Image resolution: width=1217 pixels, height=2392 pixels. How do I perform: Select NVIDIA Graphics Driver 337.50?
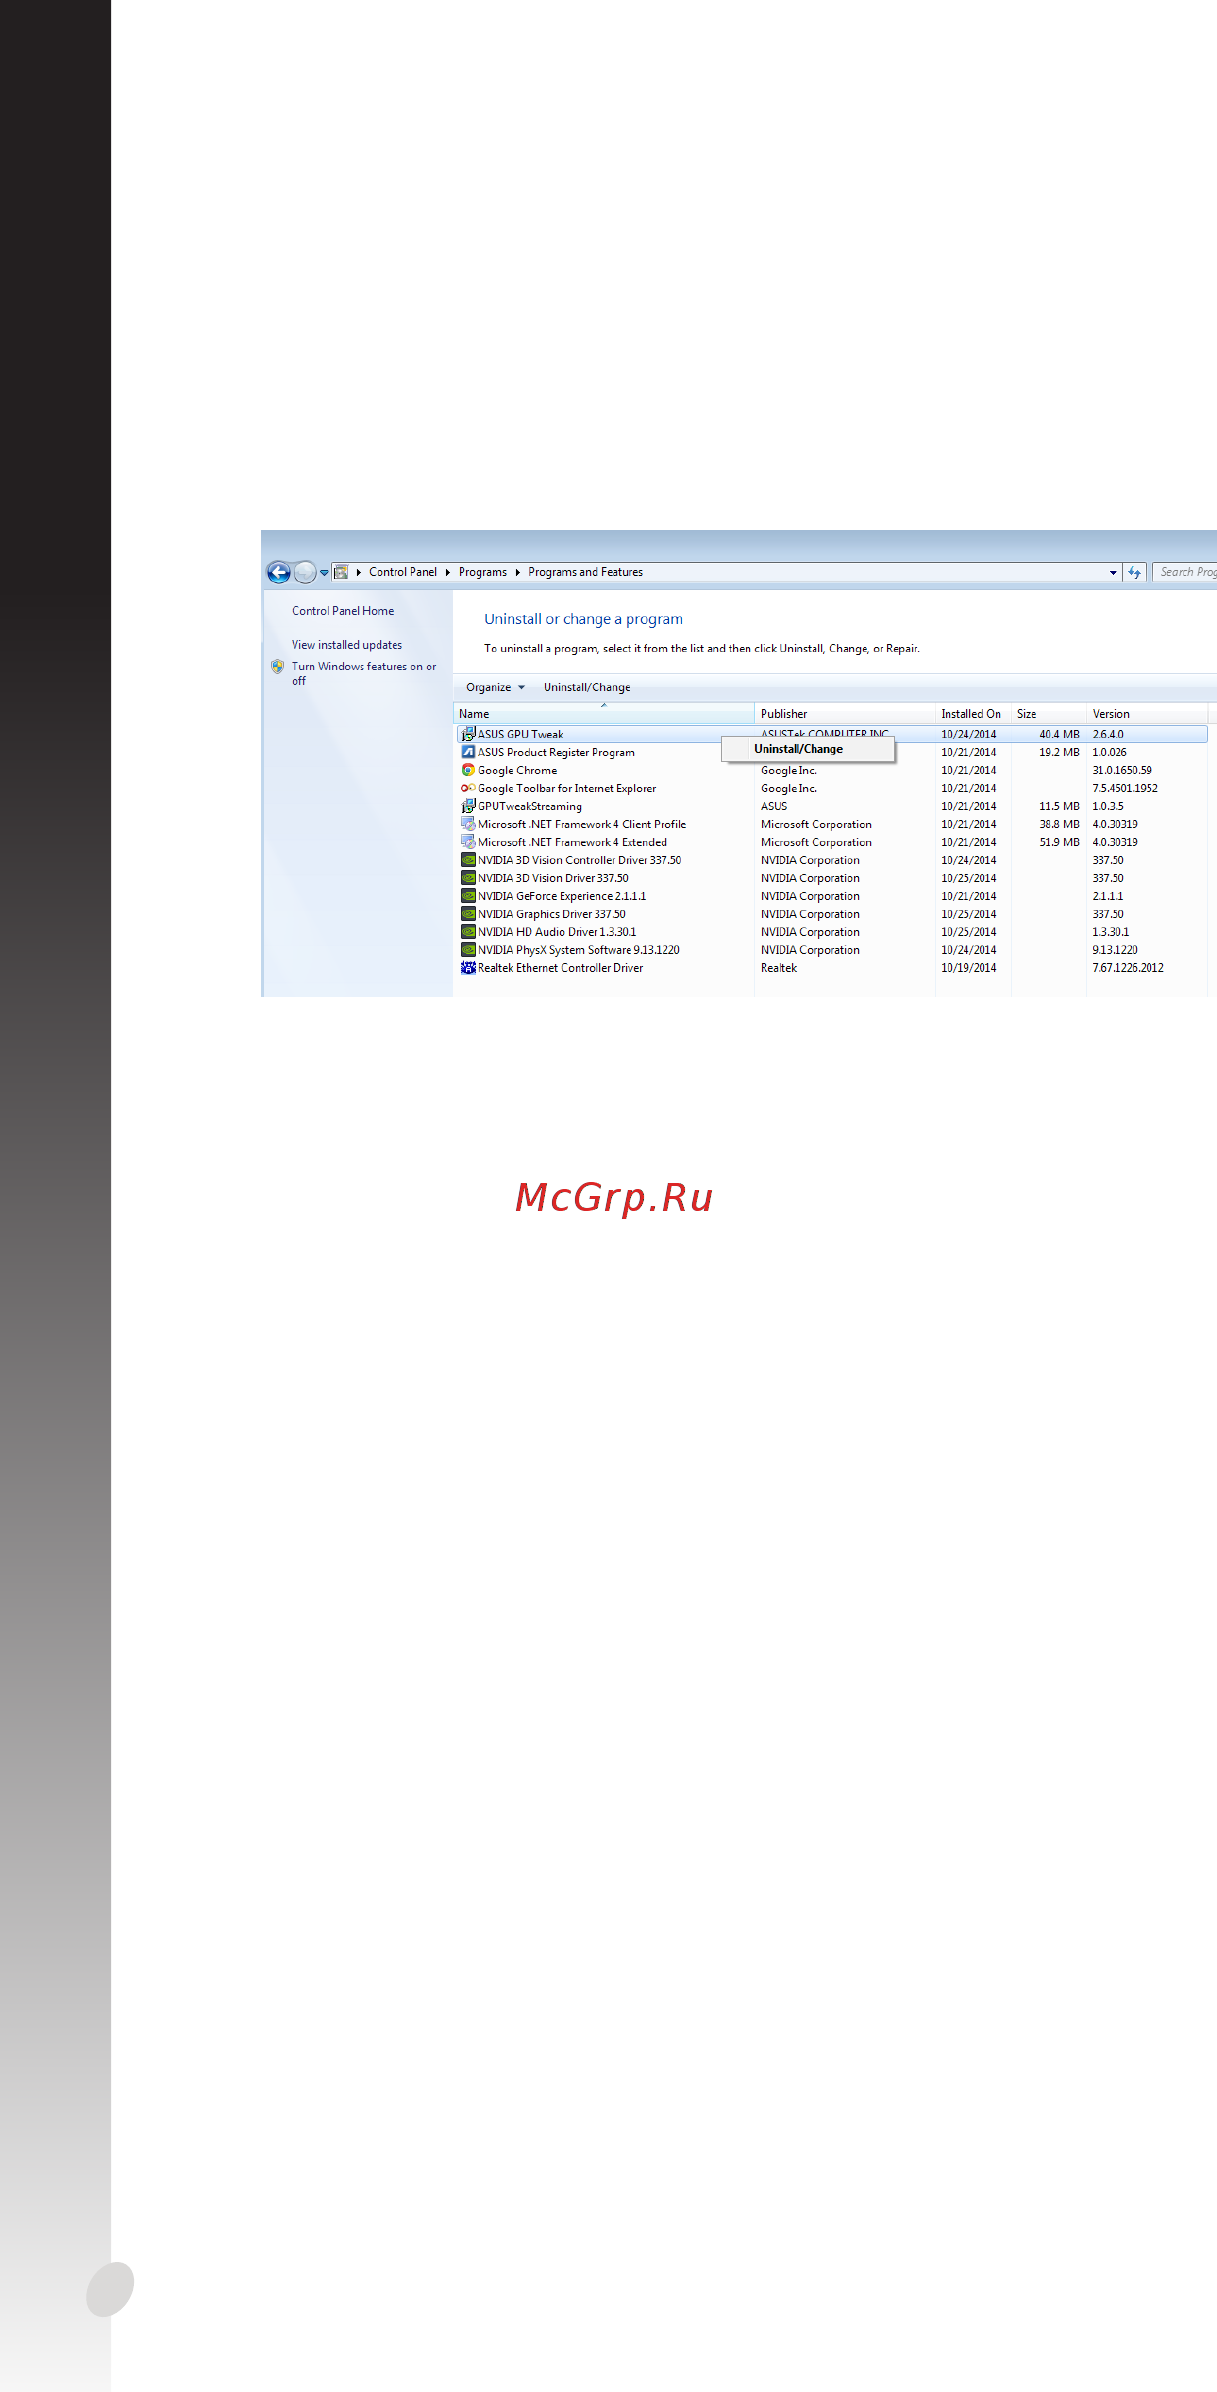click(832, 914)
